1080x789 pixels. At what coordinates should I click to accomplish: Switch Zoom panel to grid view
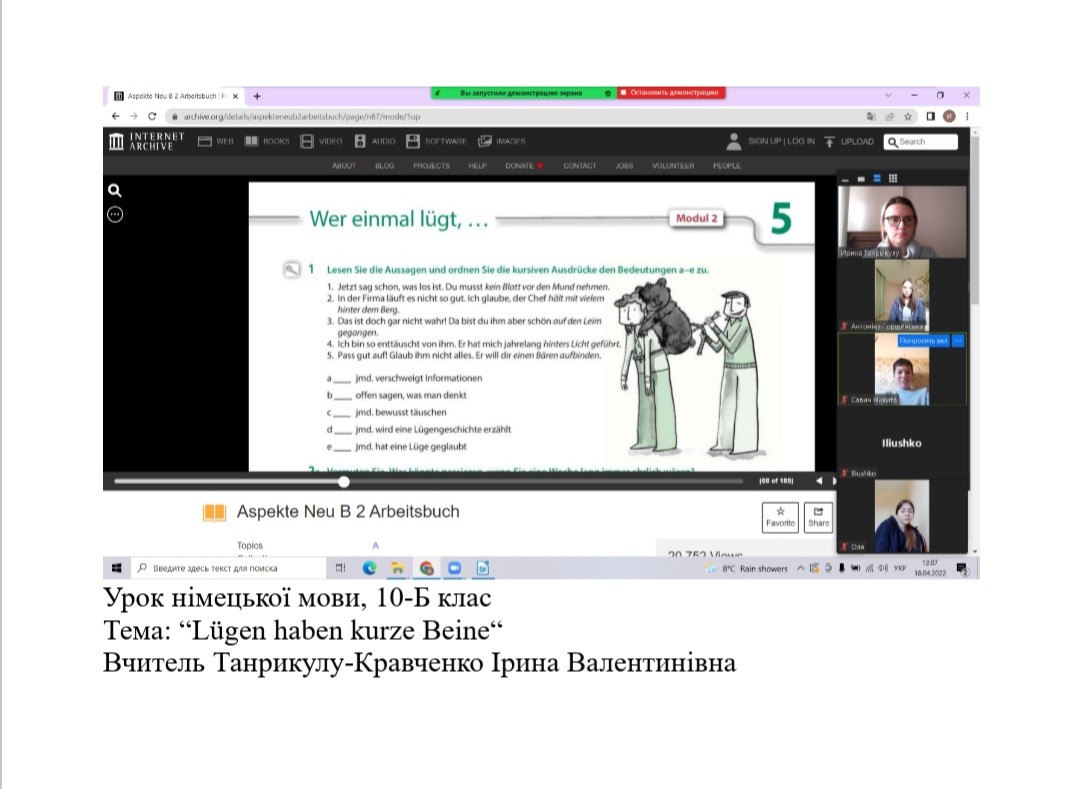[x=892, y=179]
